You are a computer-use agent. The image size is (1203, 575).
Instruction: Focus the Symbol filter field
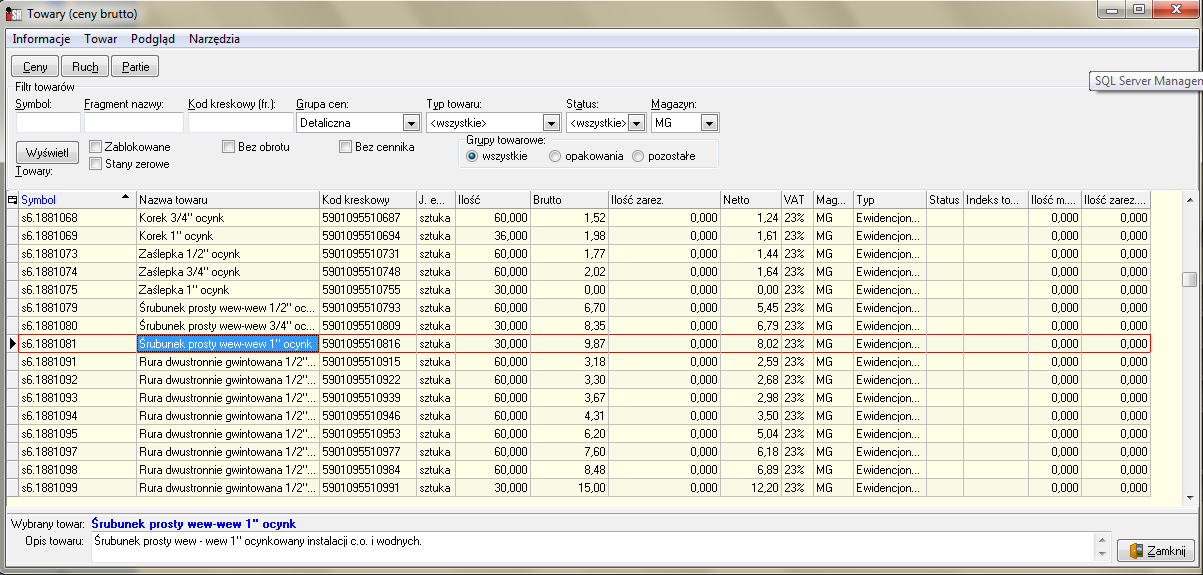tap(48, 122)
